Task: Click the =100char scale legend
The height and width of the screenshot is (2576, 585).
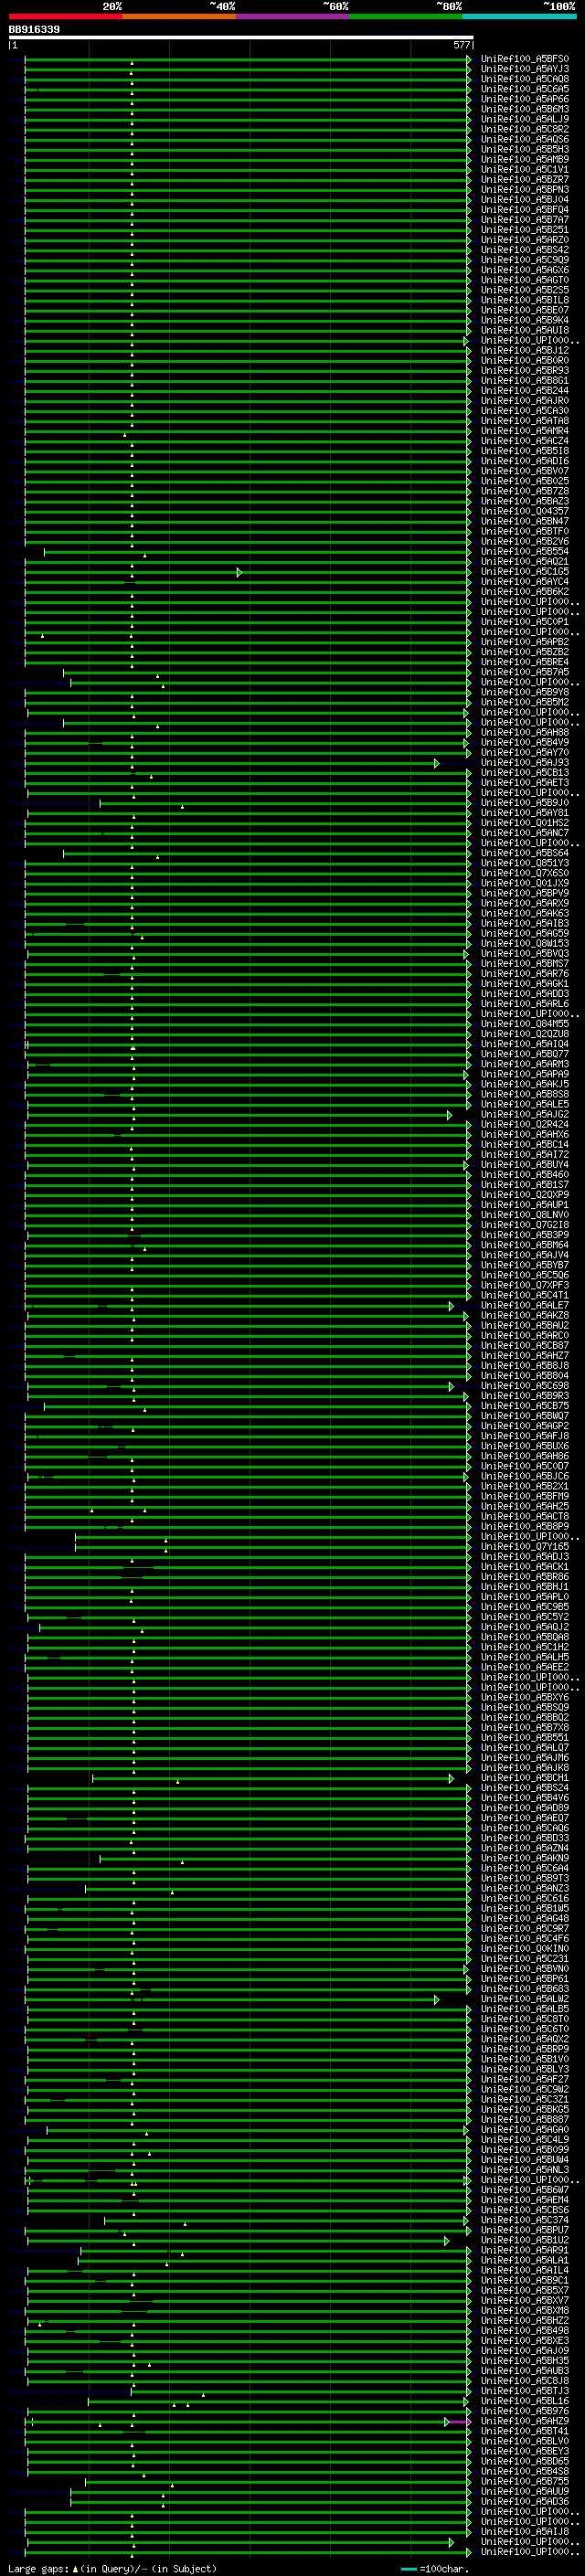Action: (436, 2568)
